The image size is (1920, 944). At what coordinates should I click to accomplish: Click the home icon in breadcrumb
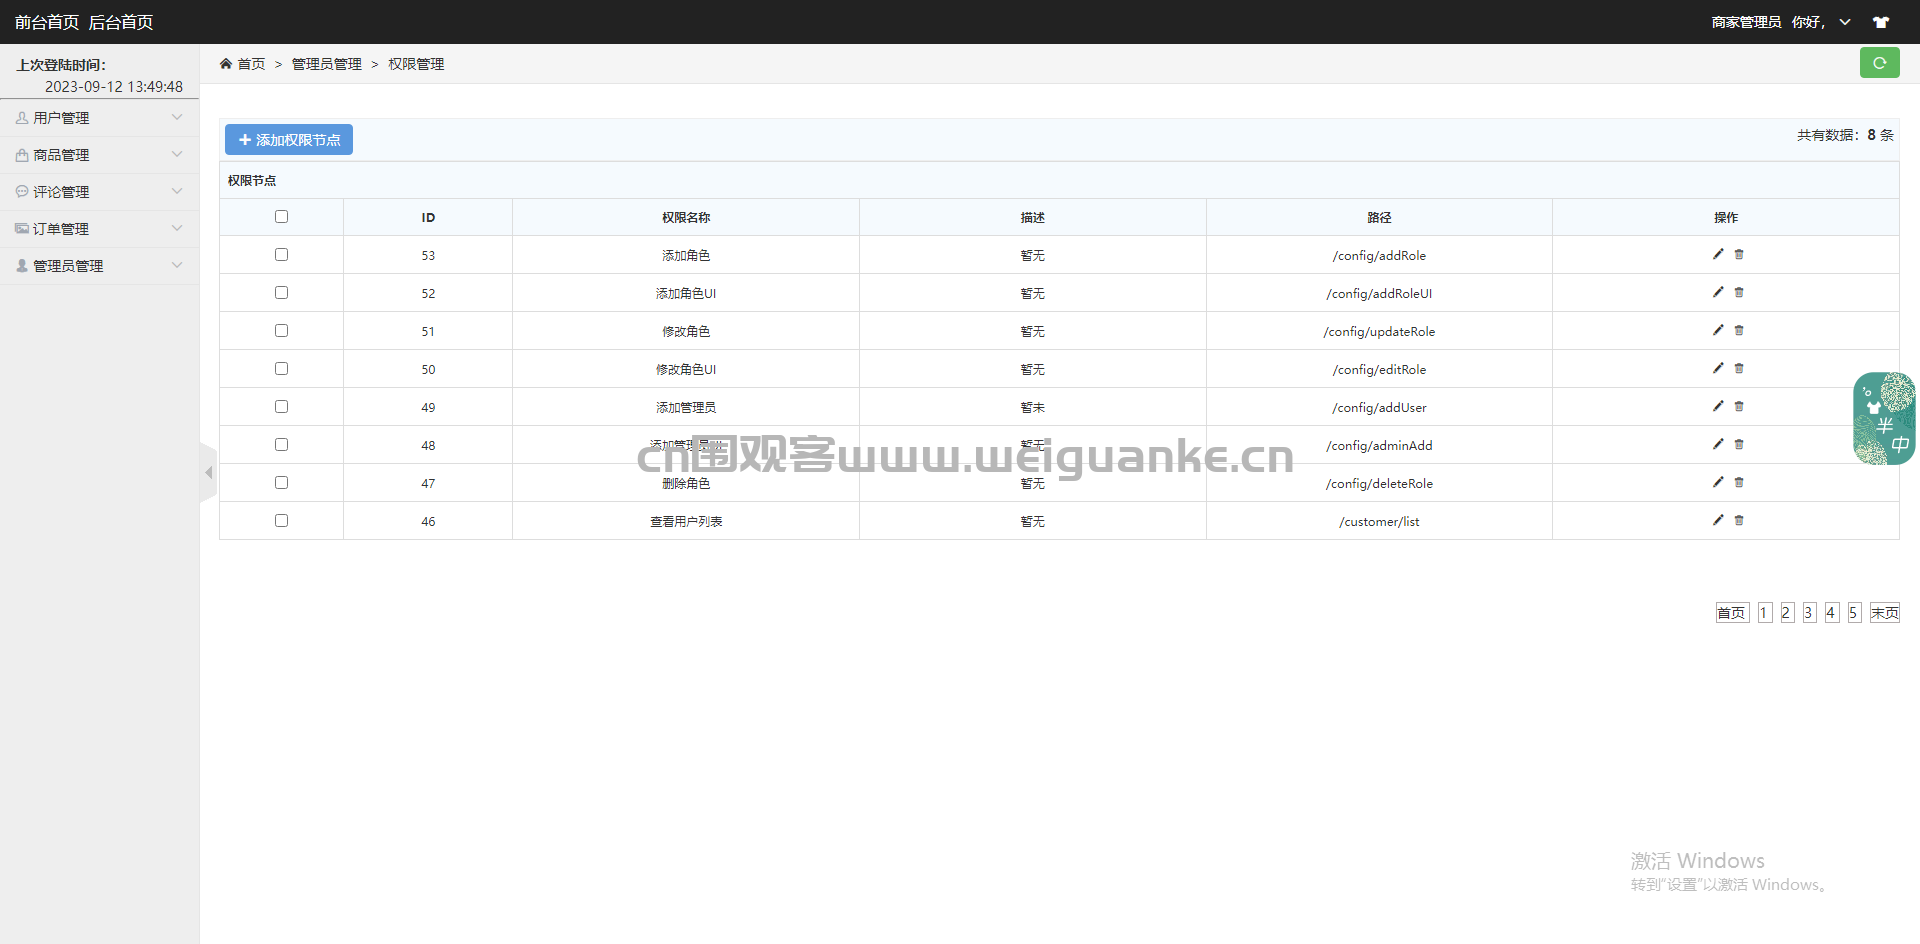point(226,64)
